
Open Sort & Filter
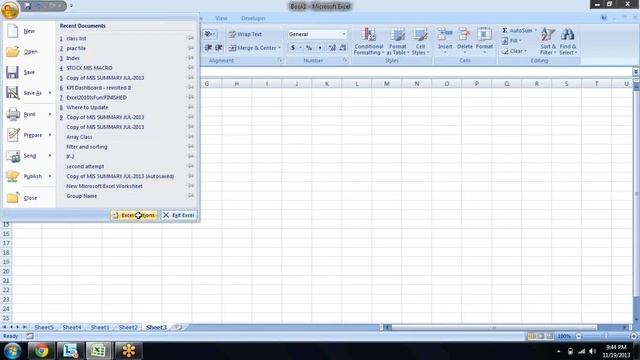pos(548,41)
